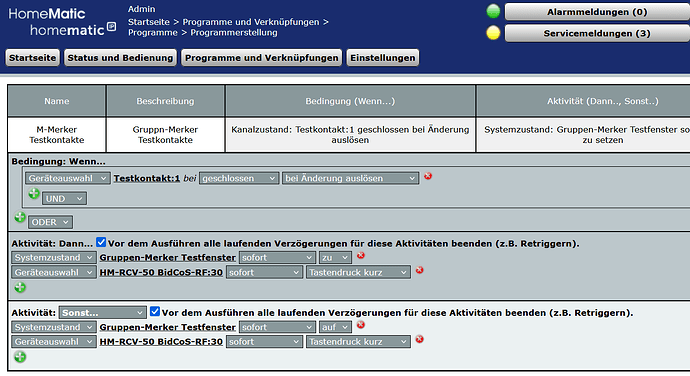Open 'Tastendruck kurz' dropdown in Sonst section
This screenshot has height=376, width=690.
point(358,342)
